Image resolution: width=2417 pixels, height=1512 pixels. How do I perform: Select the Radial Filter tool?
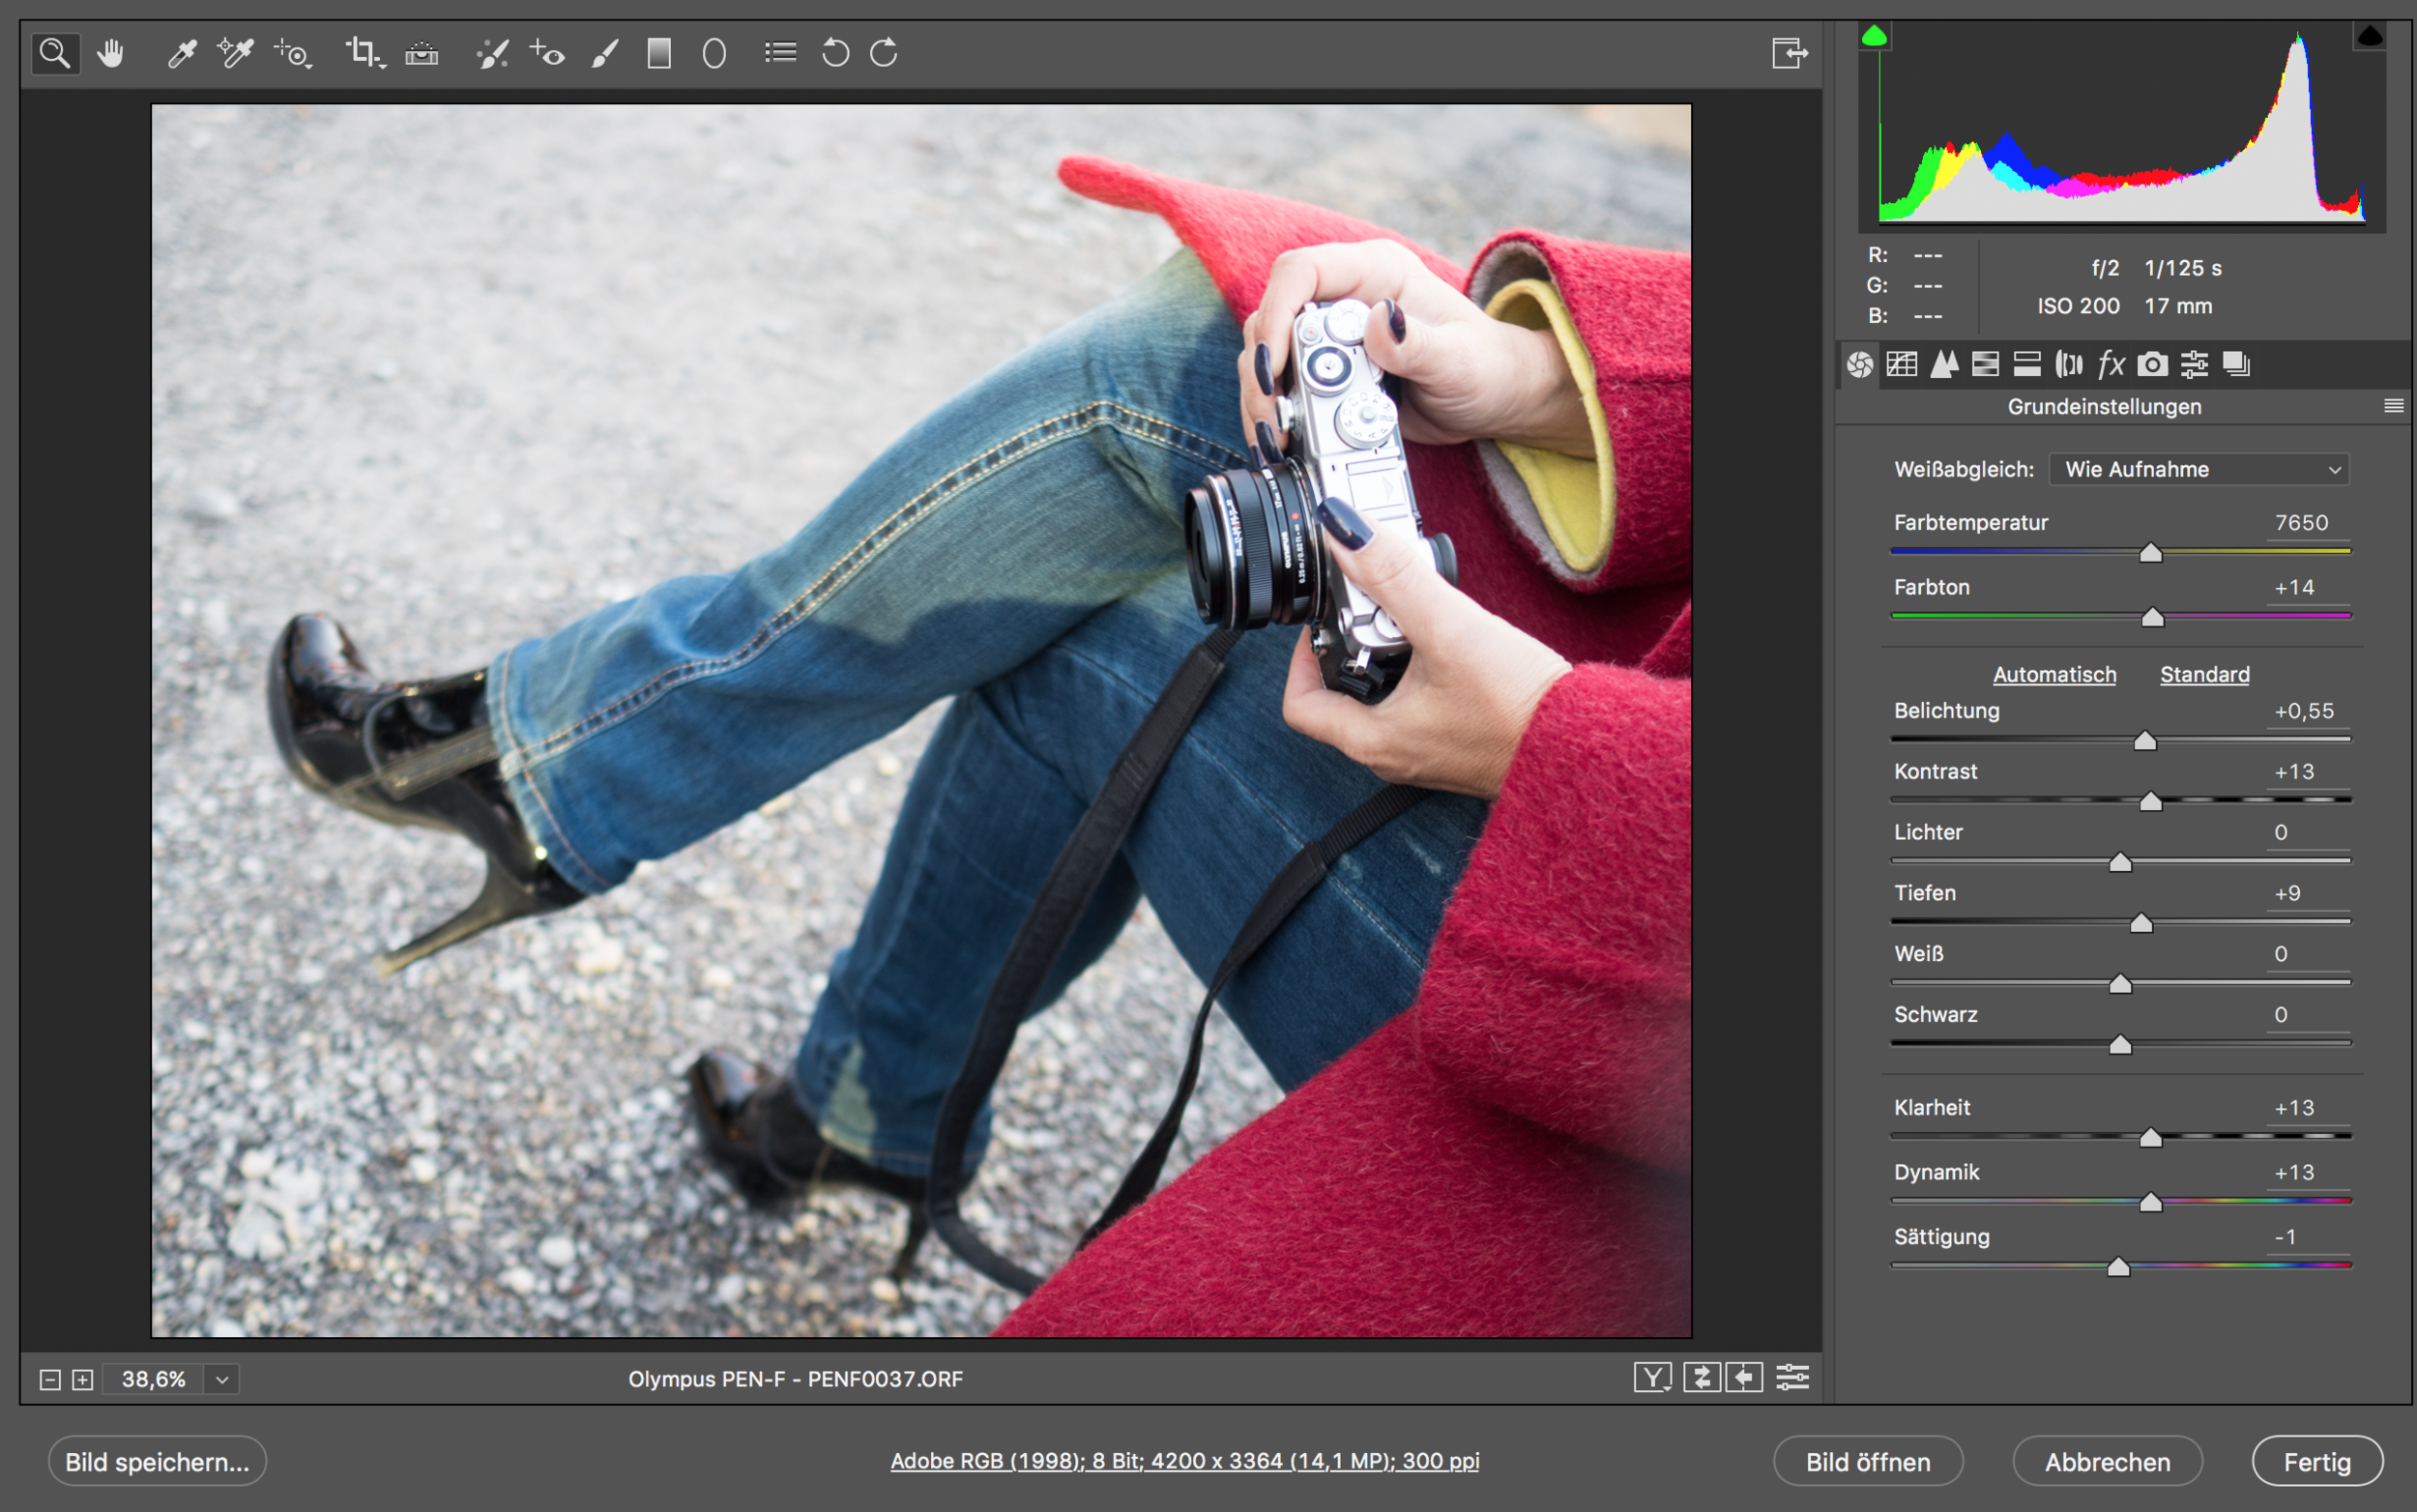[x=714, y=53]
